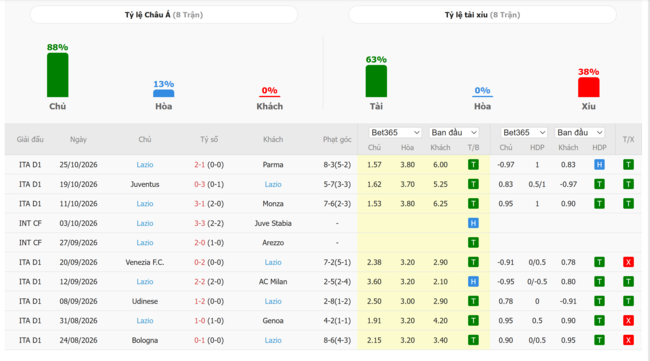This screenshot has height=361, width=650.
Task: Click Udinese team name
Action: [x=145, y=301]
